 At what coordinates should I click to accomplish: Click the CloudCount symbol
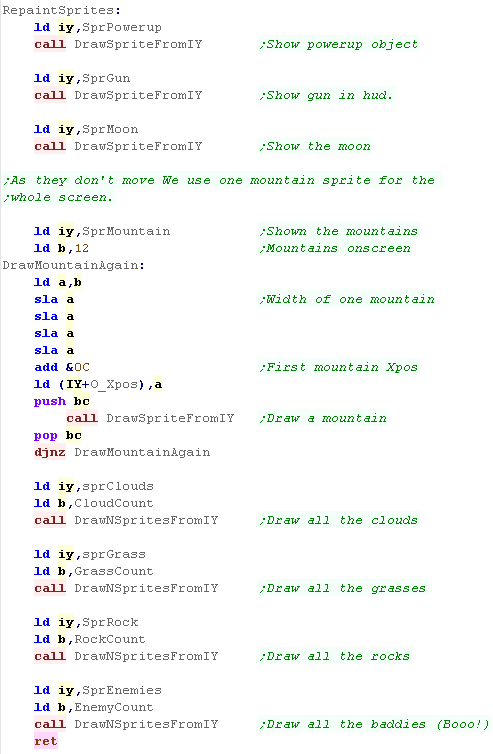tap(114, 503)
